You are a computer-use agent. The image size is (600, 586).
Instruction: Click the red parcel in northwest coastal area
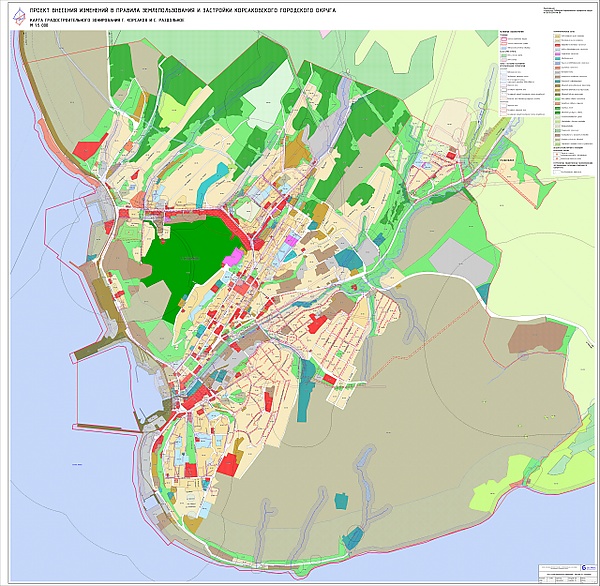[87, 150]
